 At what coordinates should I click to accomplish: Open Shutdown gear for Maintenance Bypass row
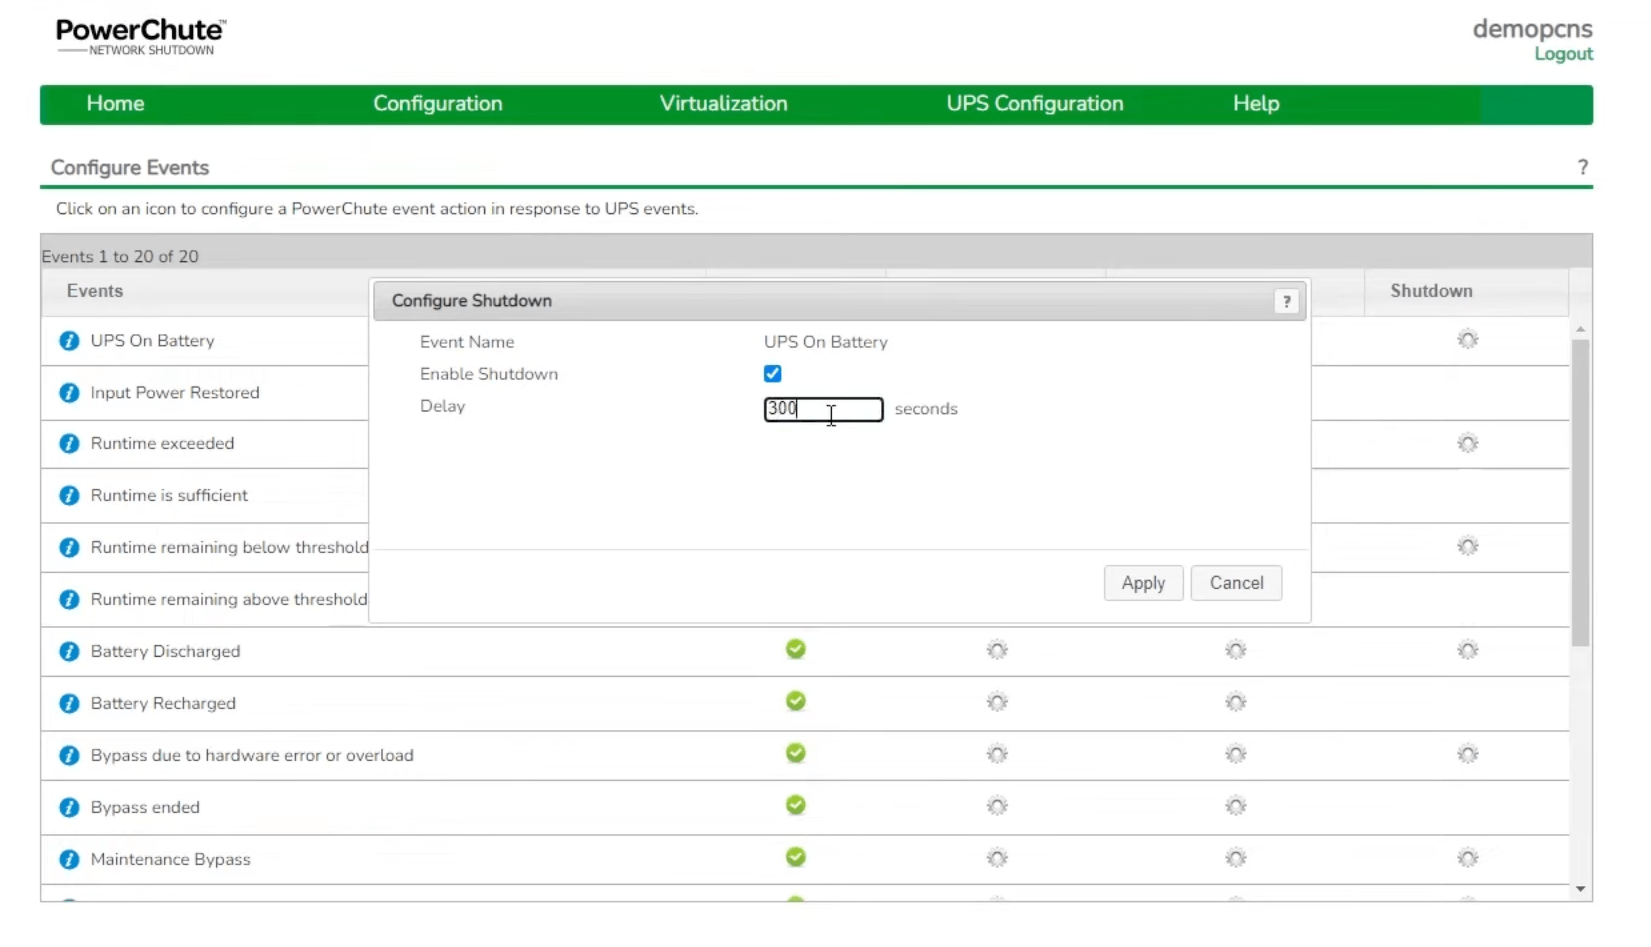[1467, 858]
